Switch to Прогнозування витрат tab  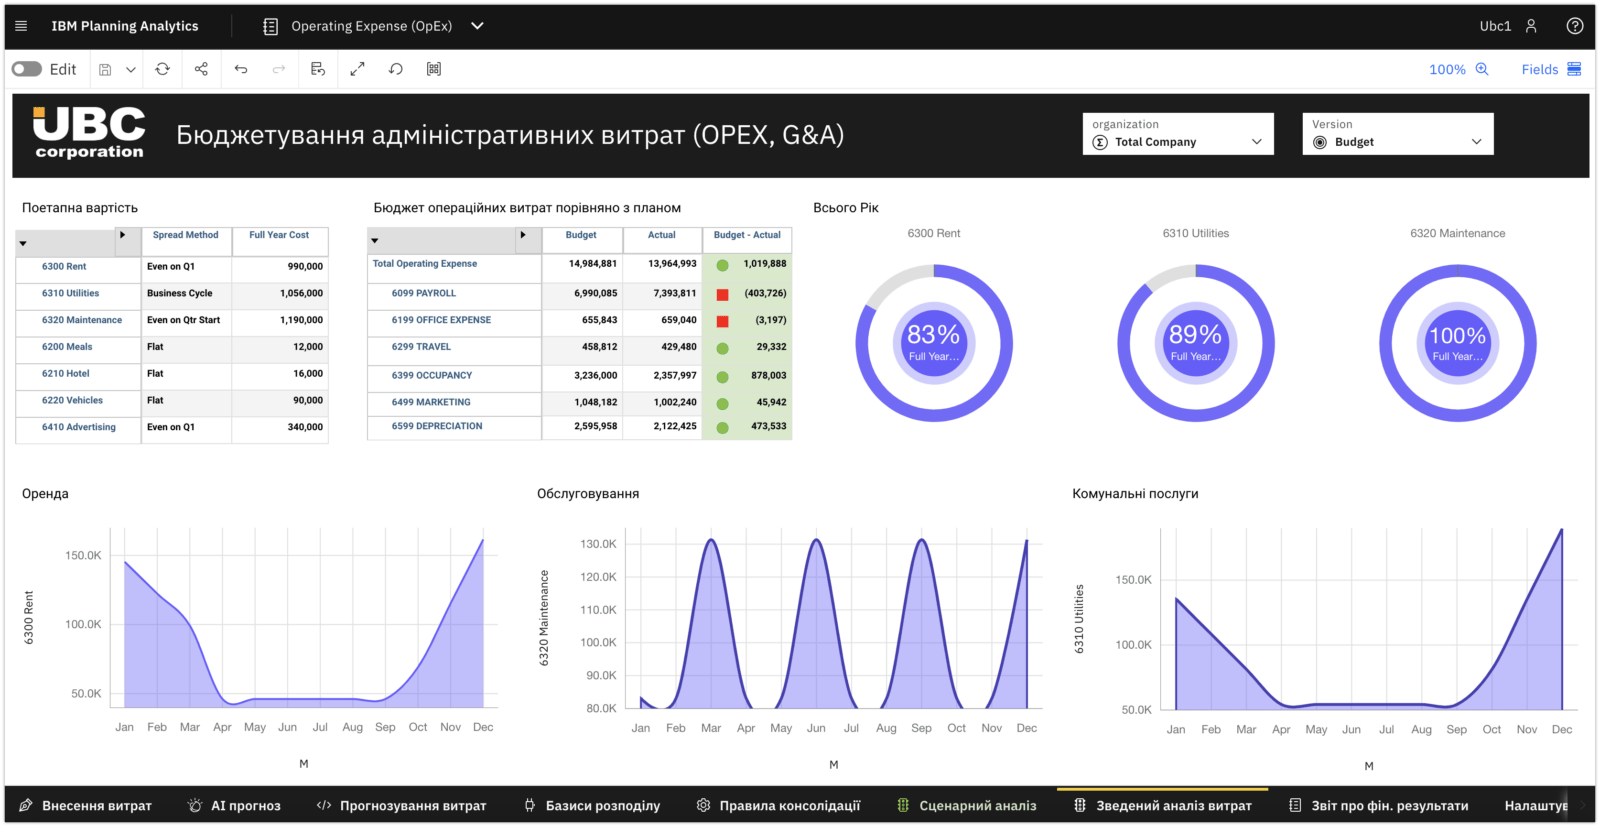click(x=401, y=805)
